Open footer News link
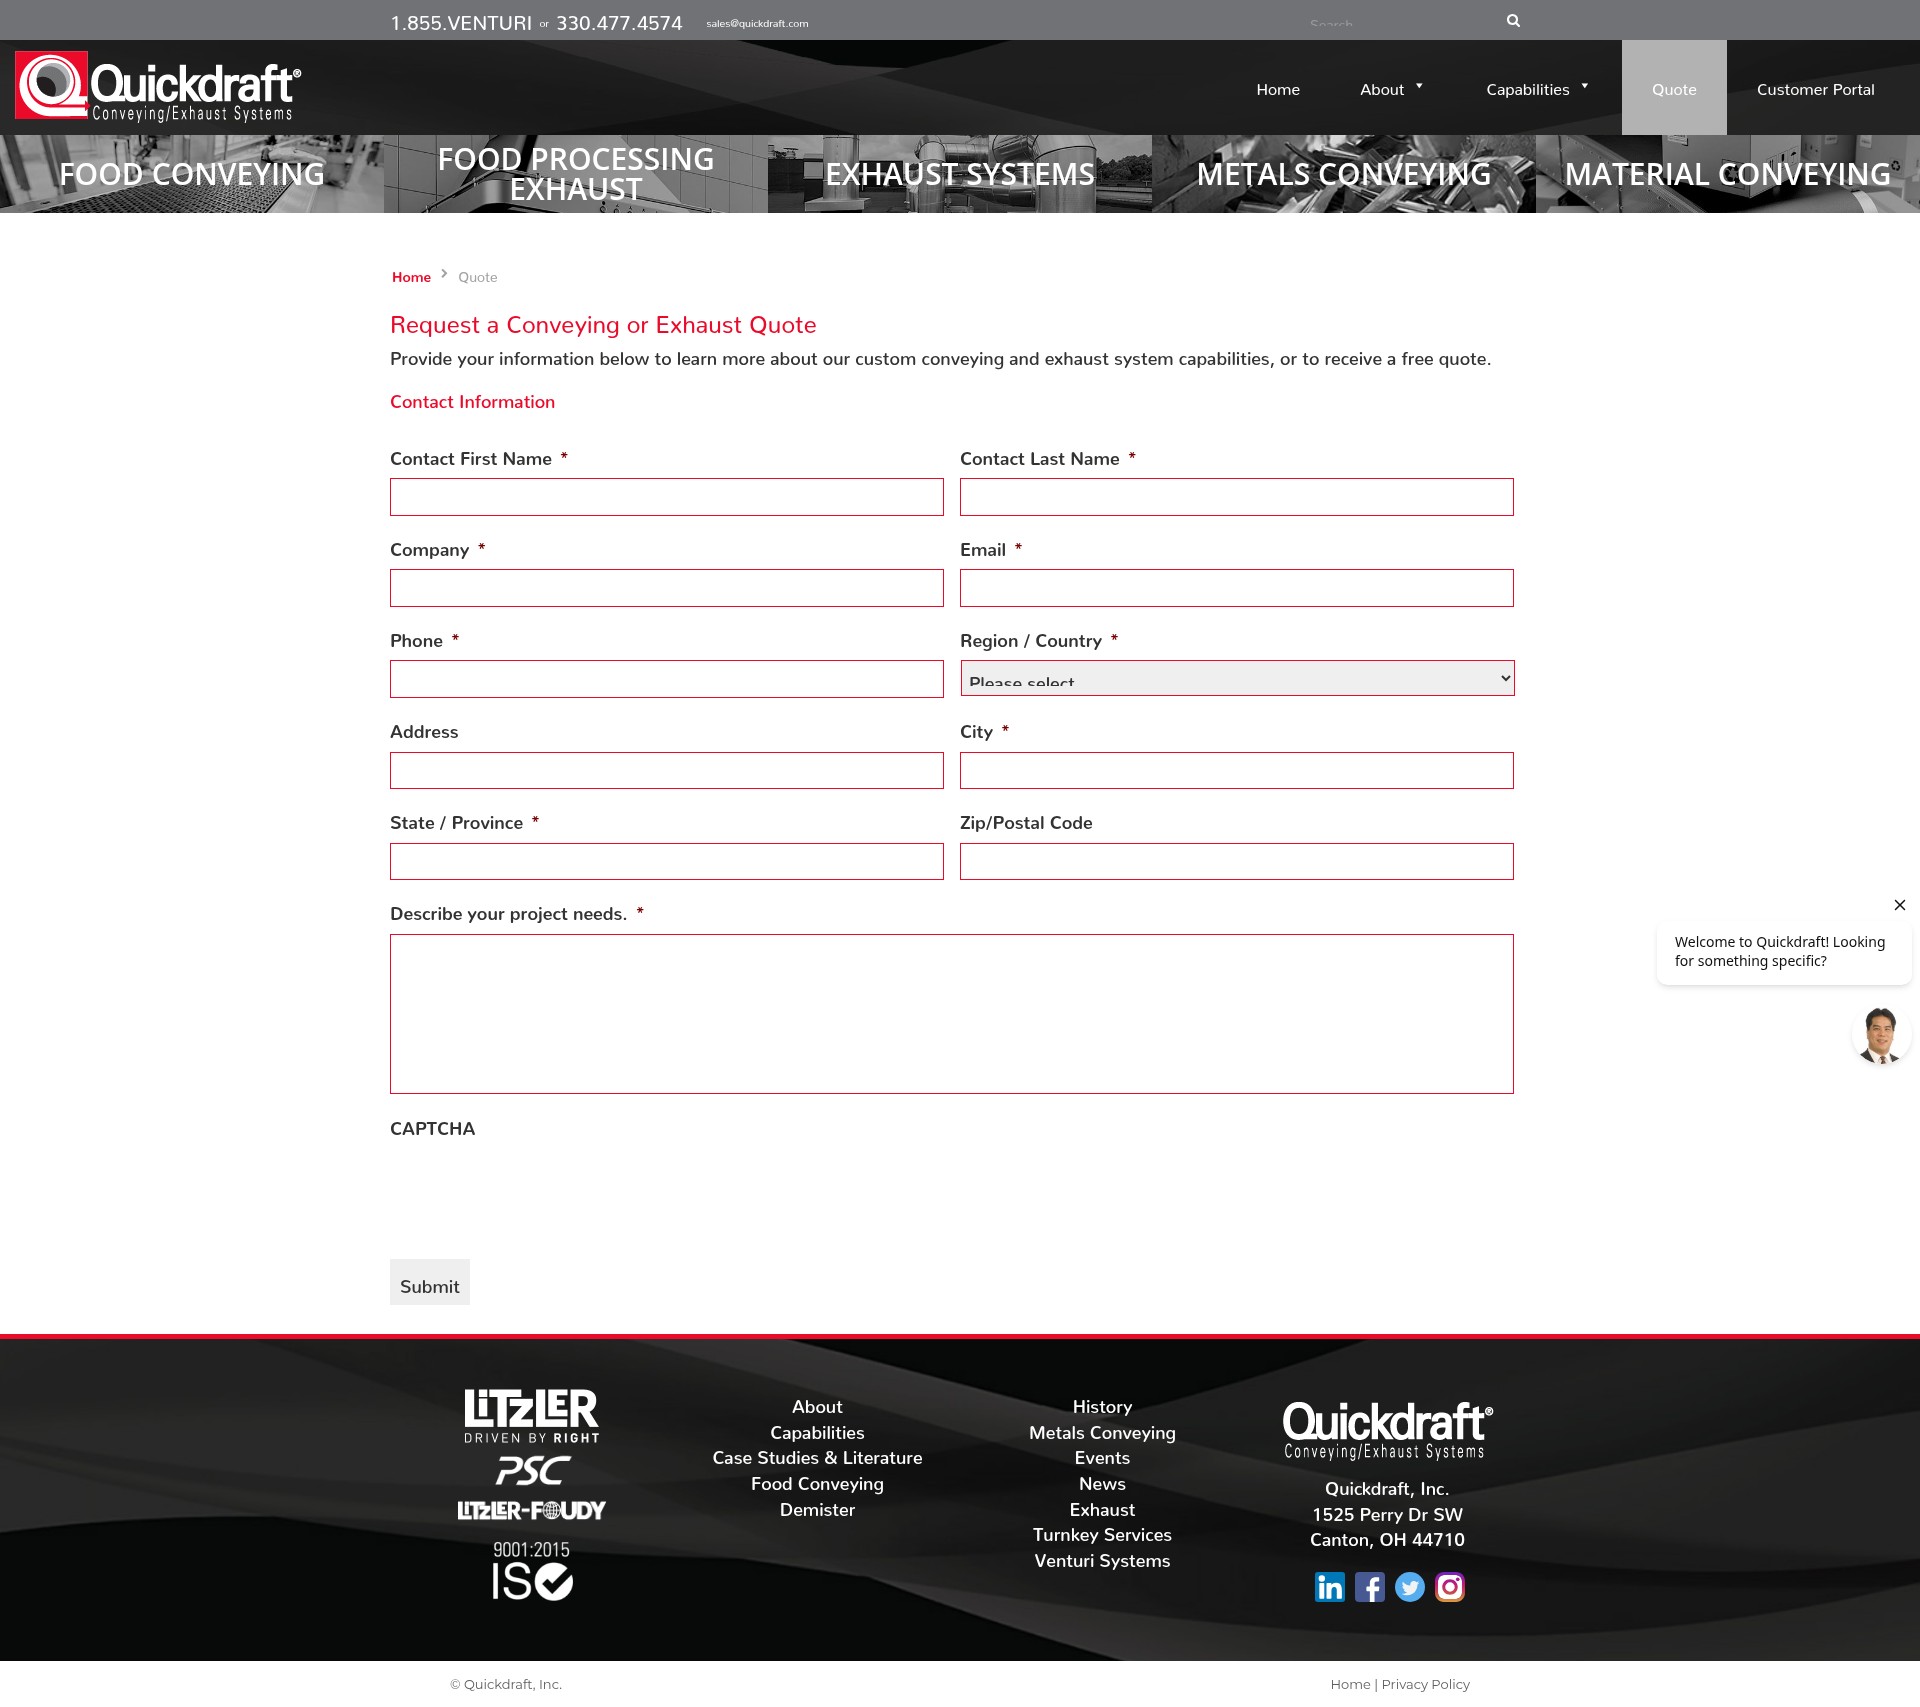This screenshot has width=1920, height=1707. 1102,1484
